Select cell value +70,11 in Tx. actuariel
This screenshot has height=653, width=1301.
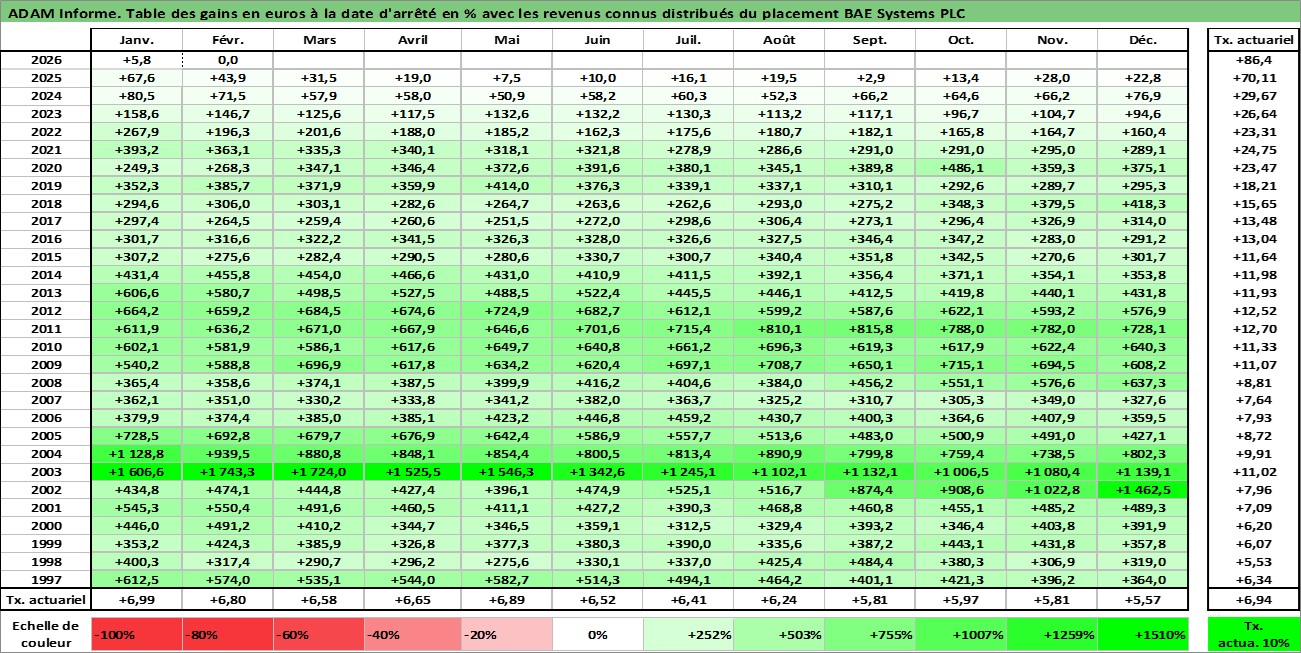click(x=1253, y=78)
